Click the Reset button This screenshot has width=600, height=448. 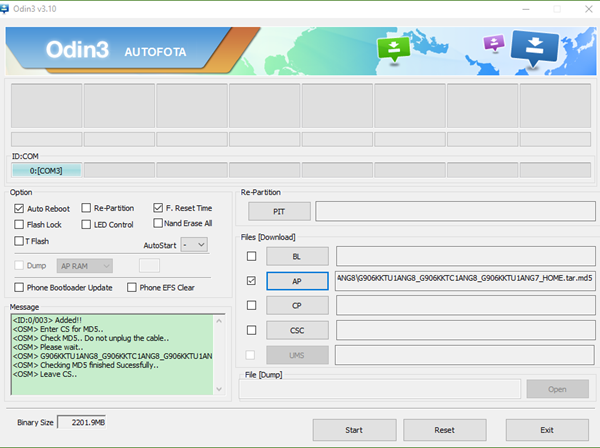tap(445, 430)
